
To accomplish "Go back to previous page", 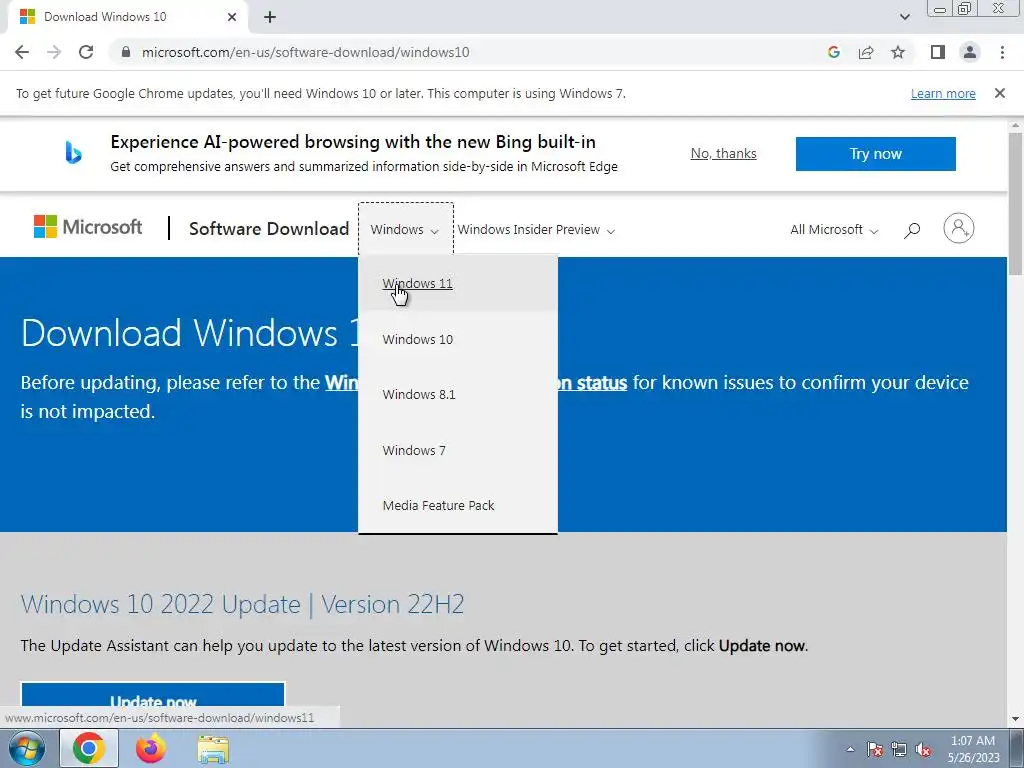I will pyautogui.click(x=22, y=52).
